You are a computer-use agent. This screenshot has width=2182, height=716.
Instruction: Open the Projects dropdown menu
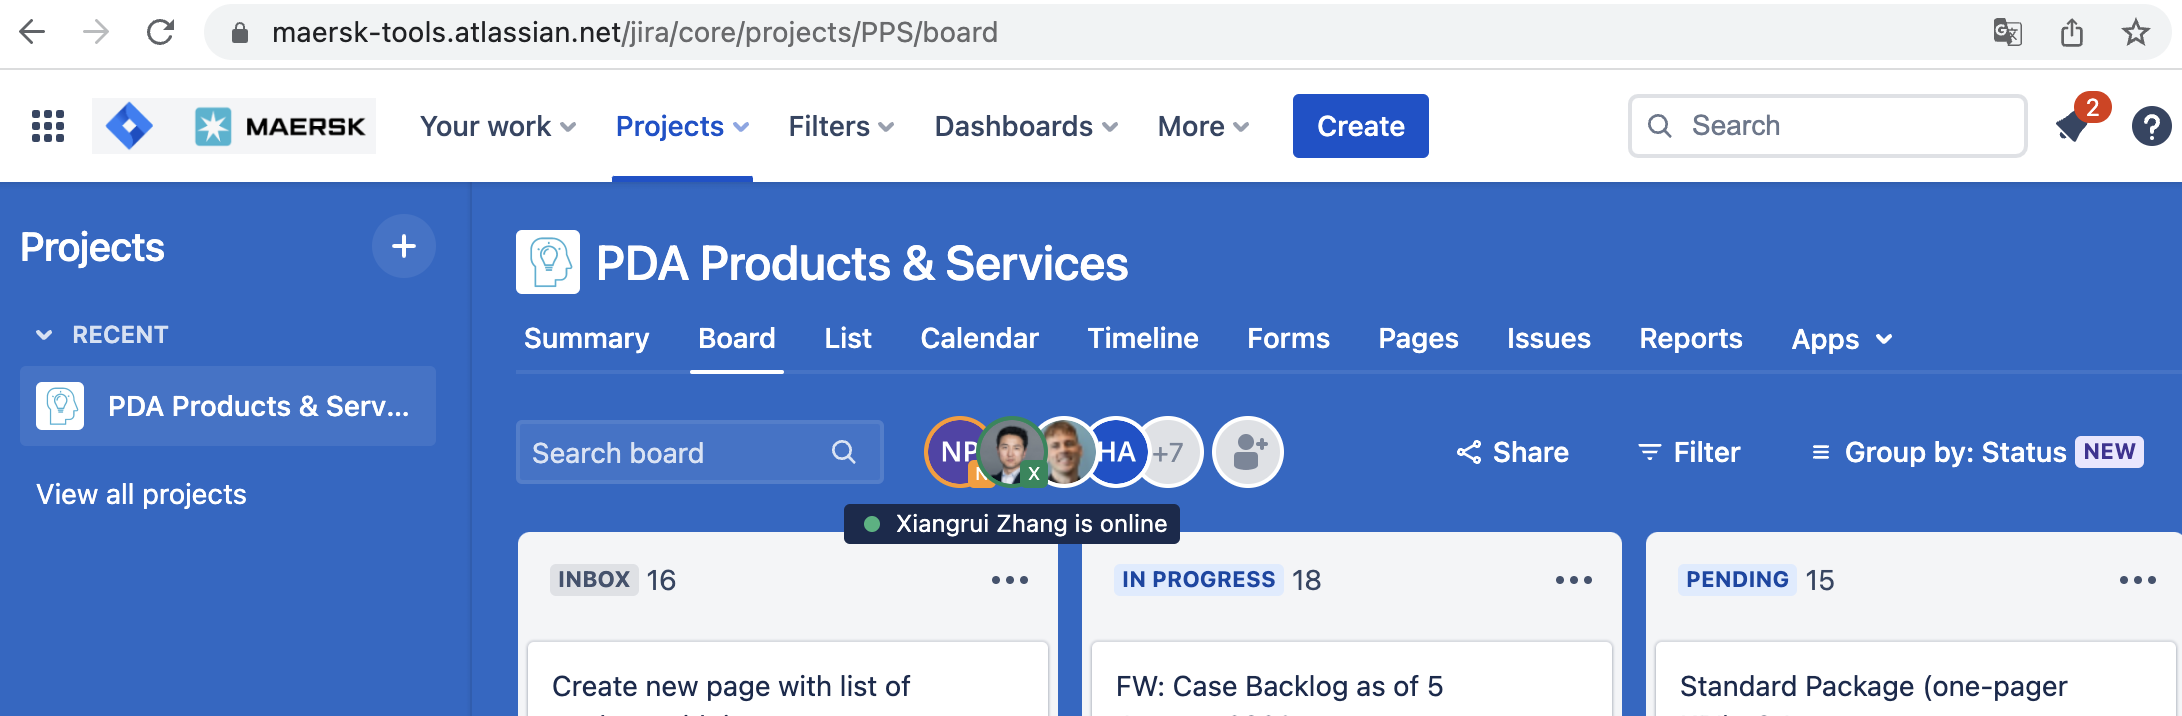[682, 126]
